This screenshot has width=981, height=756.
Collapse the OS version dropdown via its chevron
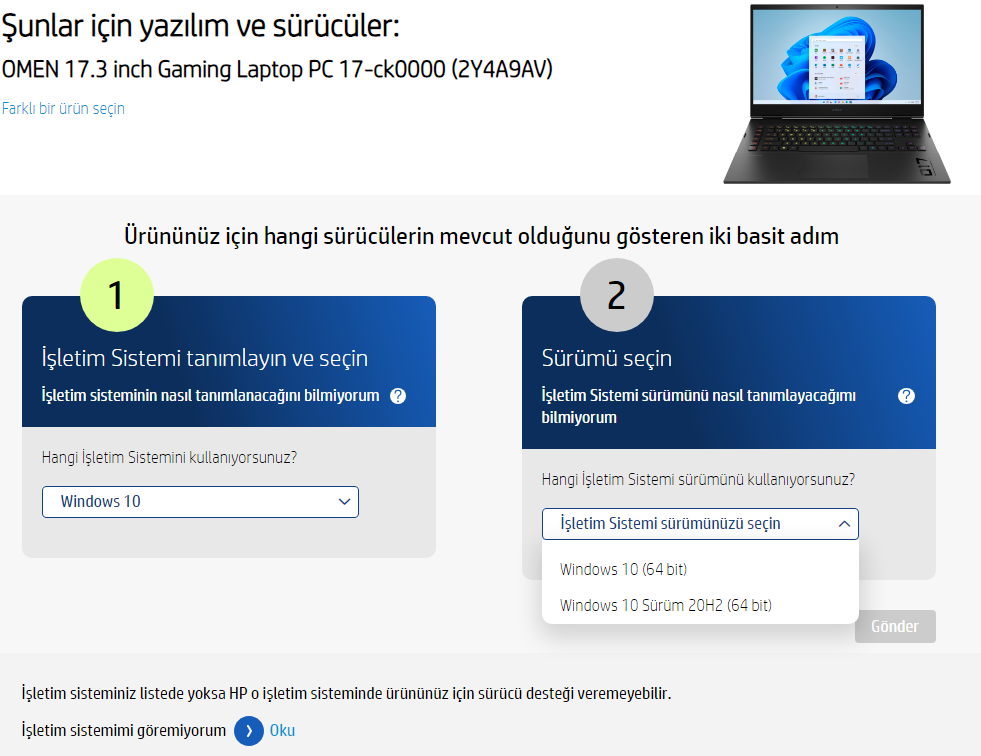tap(844, 524)
